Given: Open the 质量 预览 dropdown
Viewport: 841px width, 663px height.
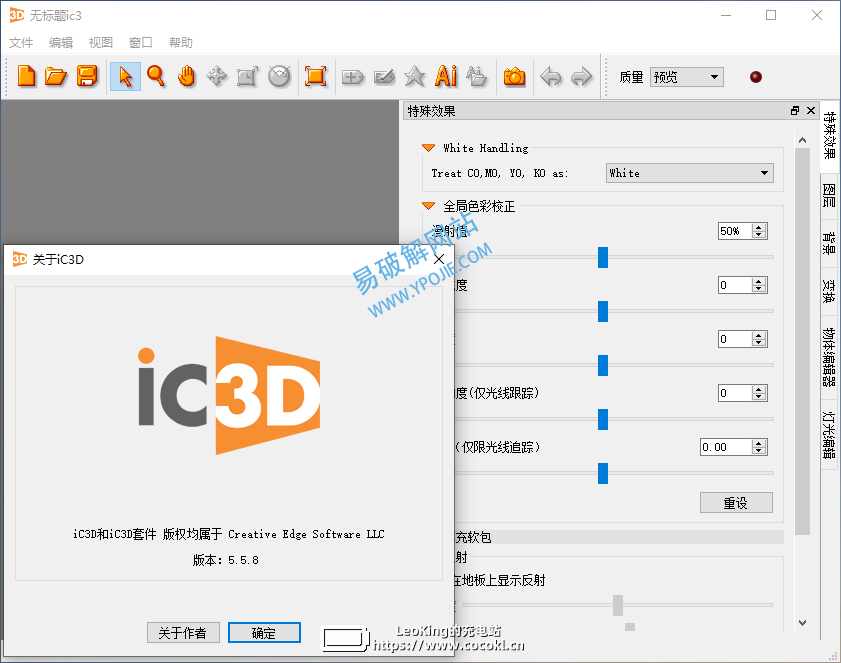Looking at the screenshot, I should 687,77.
